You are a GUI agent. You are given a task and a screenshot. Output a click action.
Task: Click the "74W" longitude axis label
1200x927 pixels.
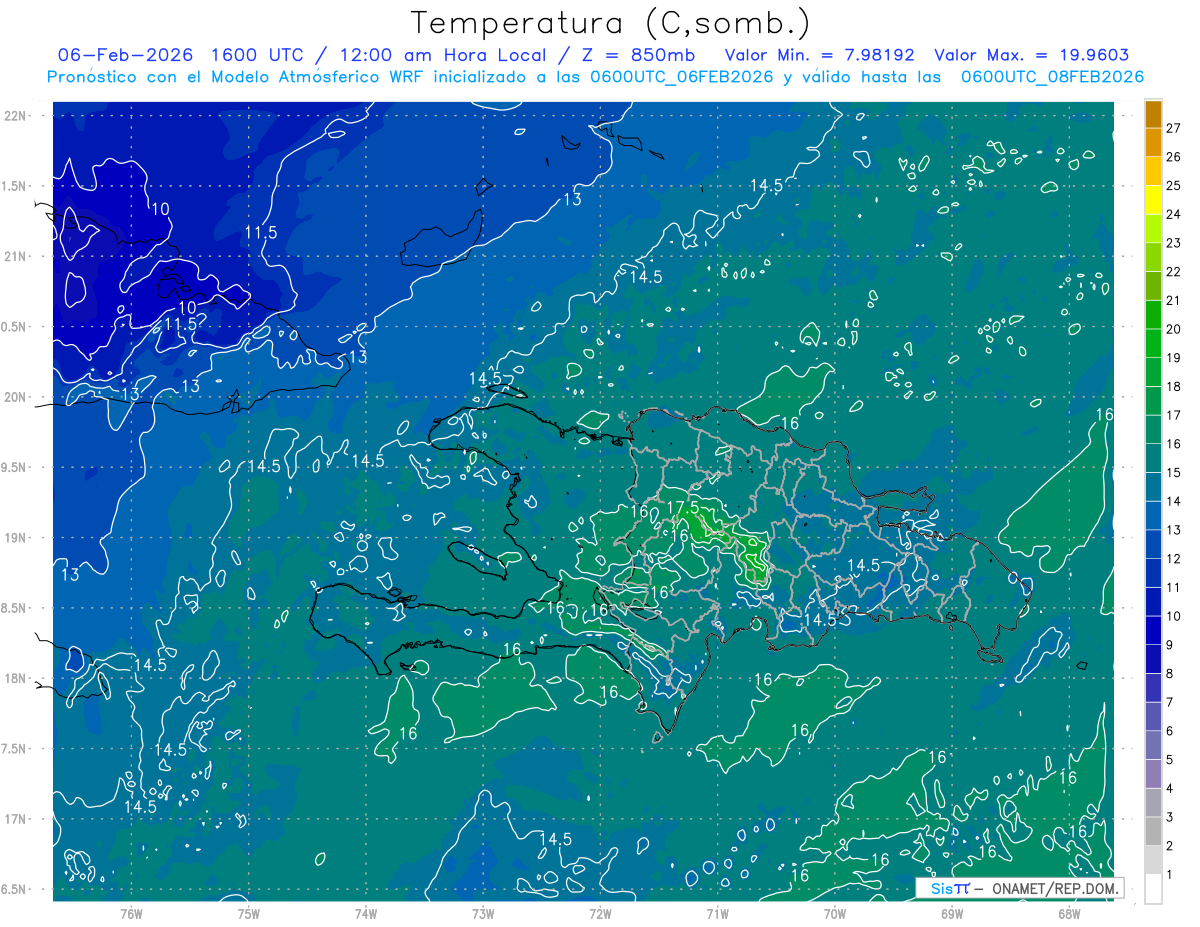click(x=366, y=914)
